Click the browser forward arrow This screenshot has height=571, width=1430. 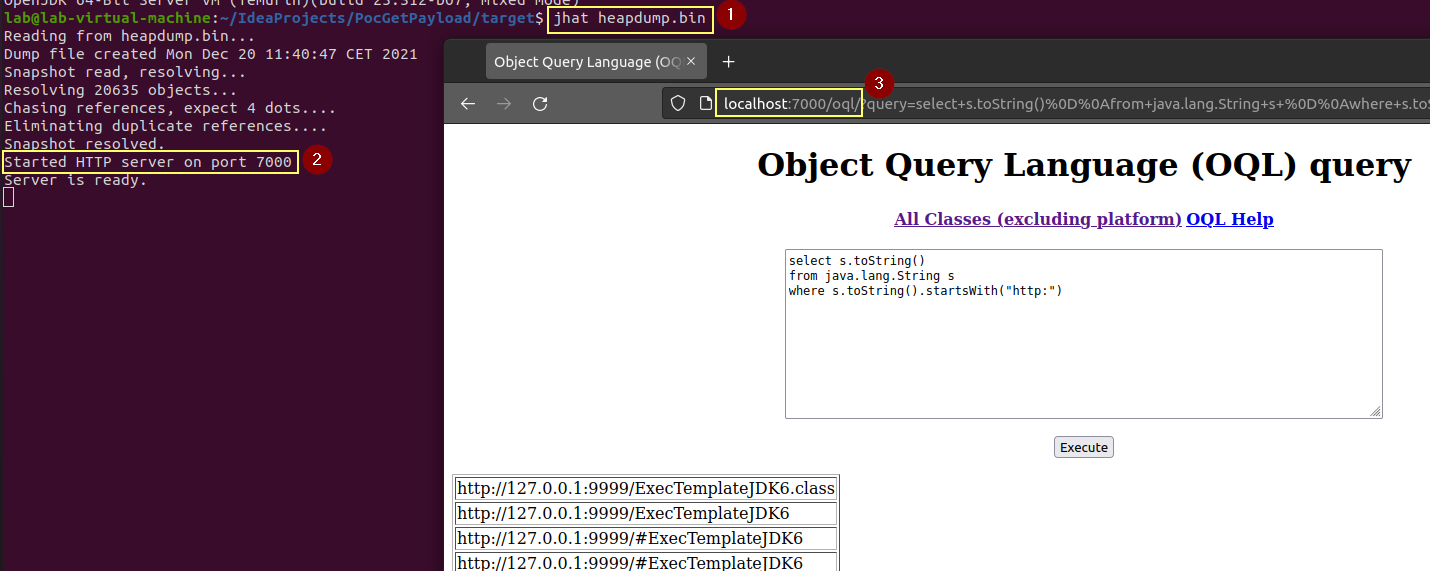pyautogui.click(x=504, y=104)
